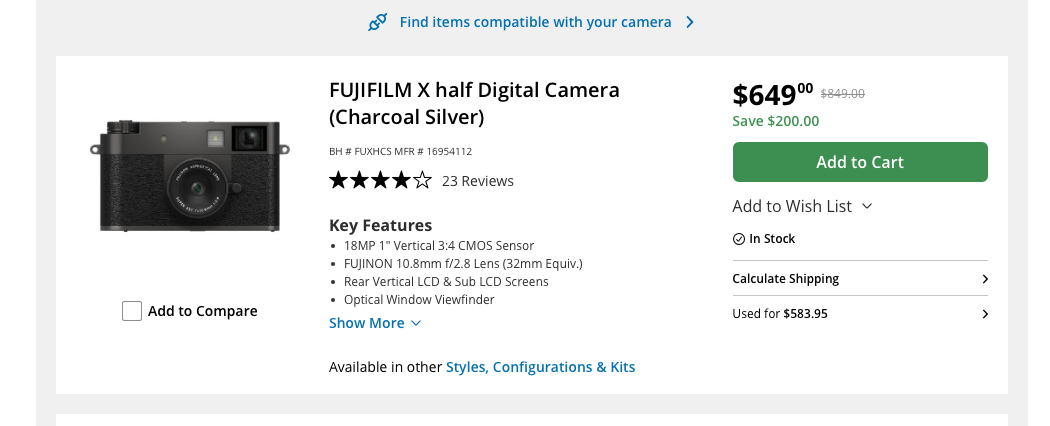The image size is (1050, 426).
Task: Open the 23 Reviews link
Action: tap(478, 181)
